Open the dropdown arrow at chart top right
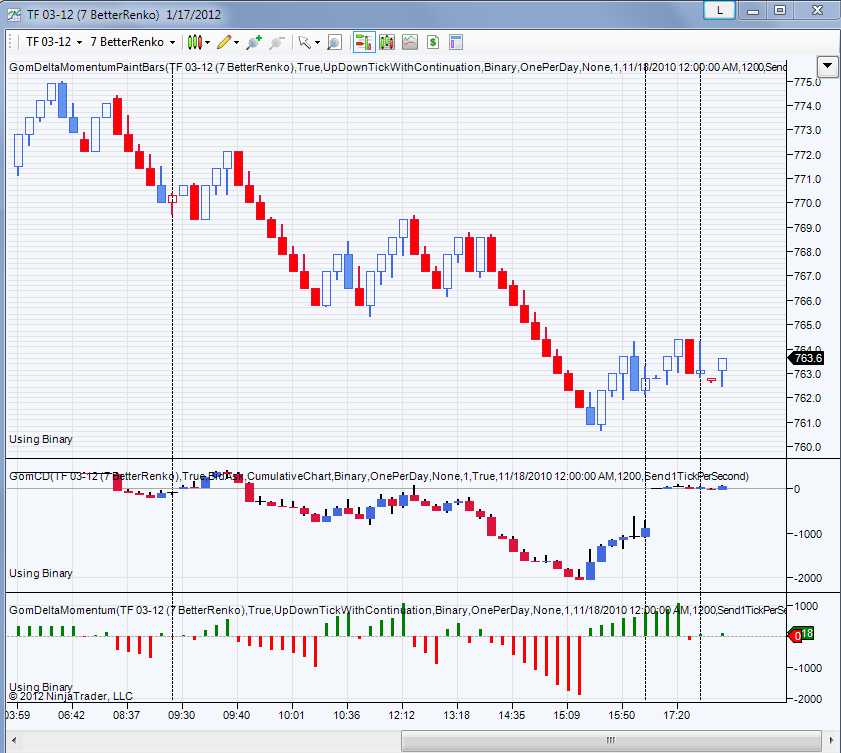841x753 pixels. (828, 66)
